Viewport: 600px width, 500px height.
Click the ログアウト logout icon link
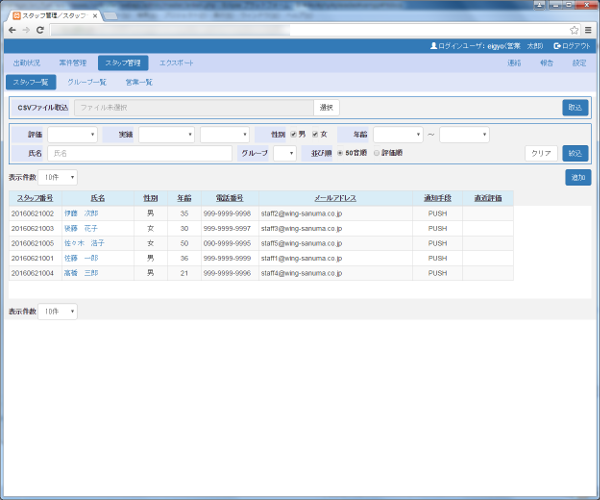pos(557,46)
